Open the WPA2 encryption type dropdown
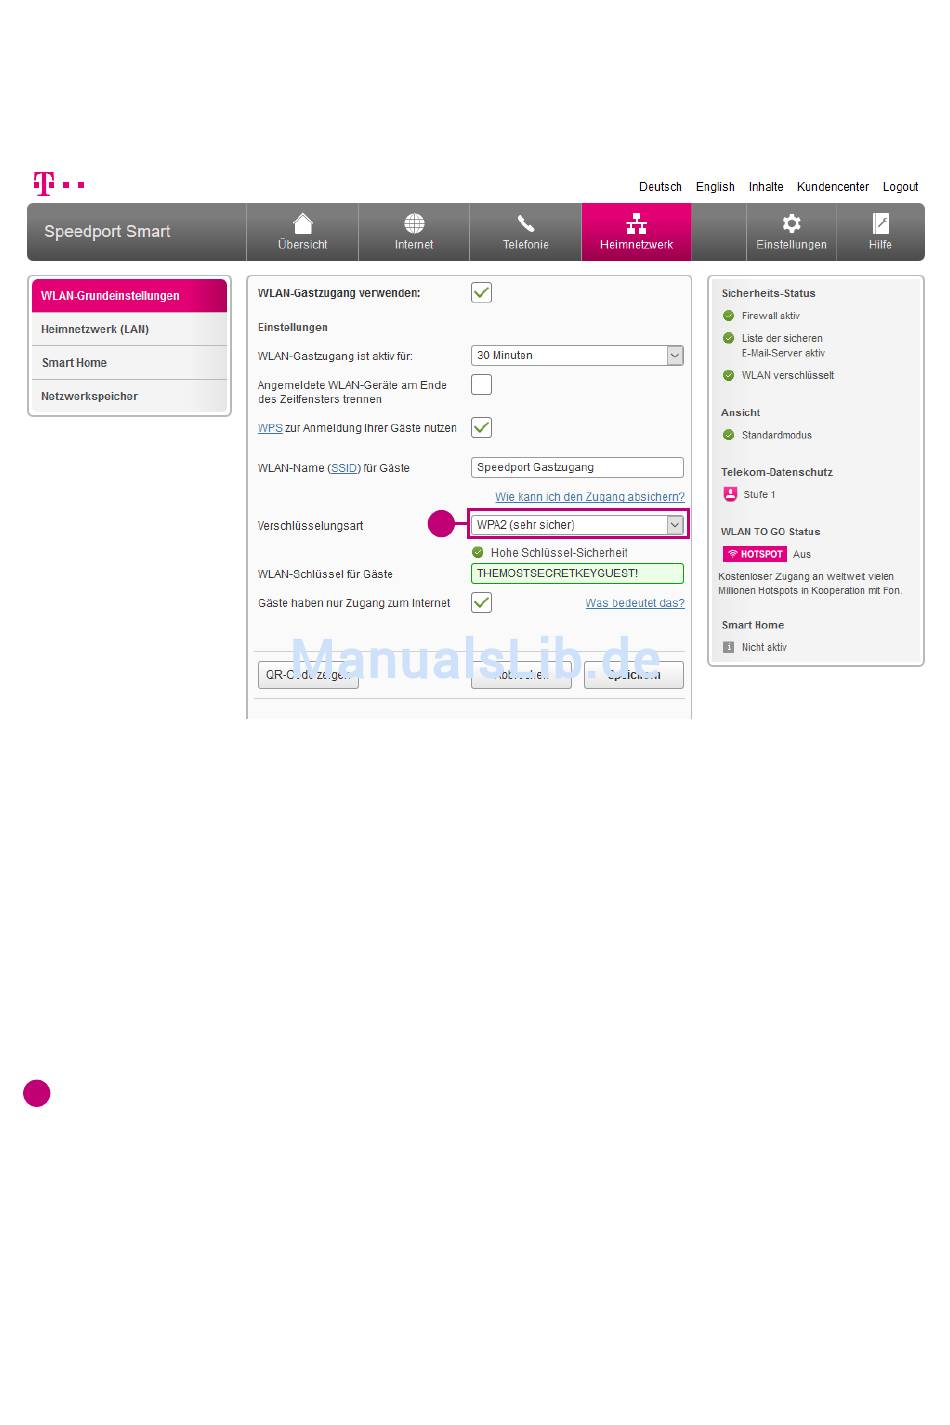Image resolution: width=950 pixels, height=1425 pixels. [x=577, y=525]
